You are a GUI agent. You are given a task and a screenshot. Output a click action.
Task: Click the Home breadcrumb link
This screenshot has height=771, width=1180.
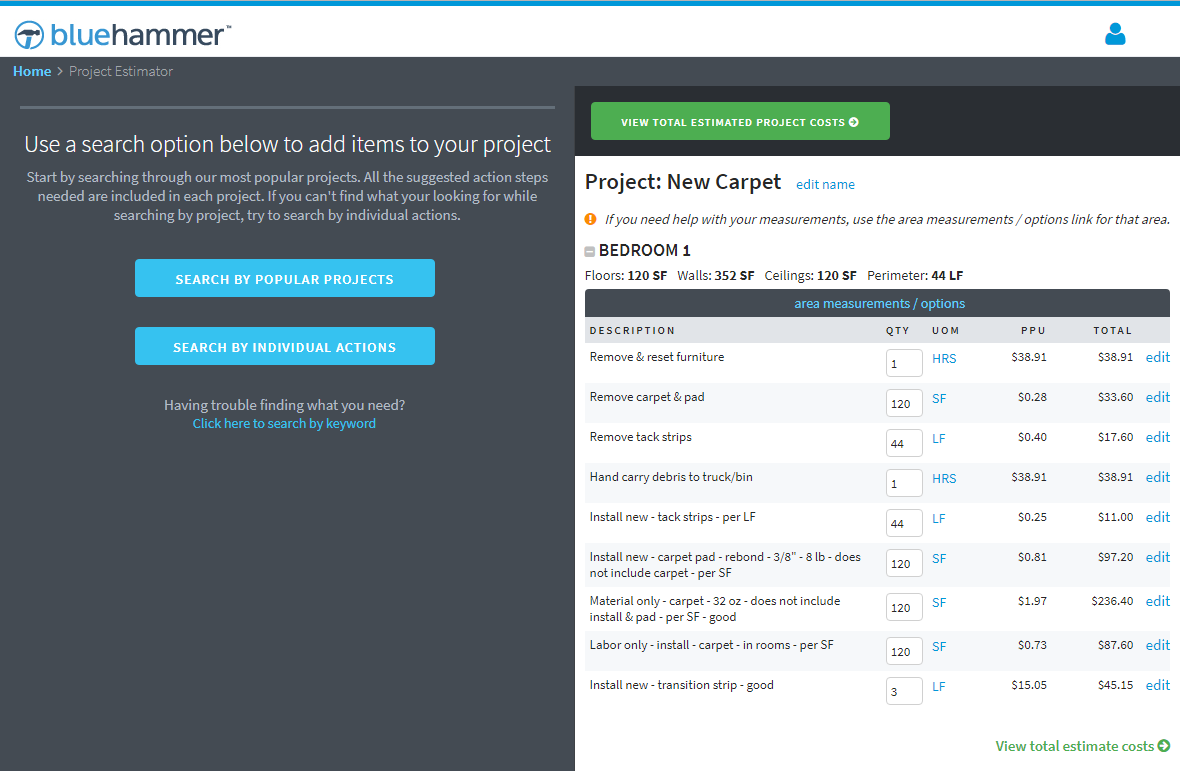[32, 71]
